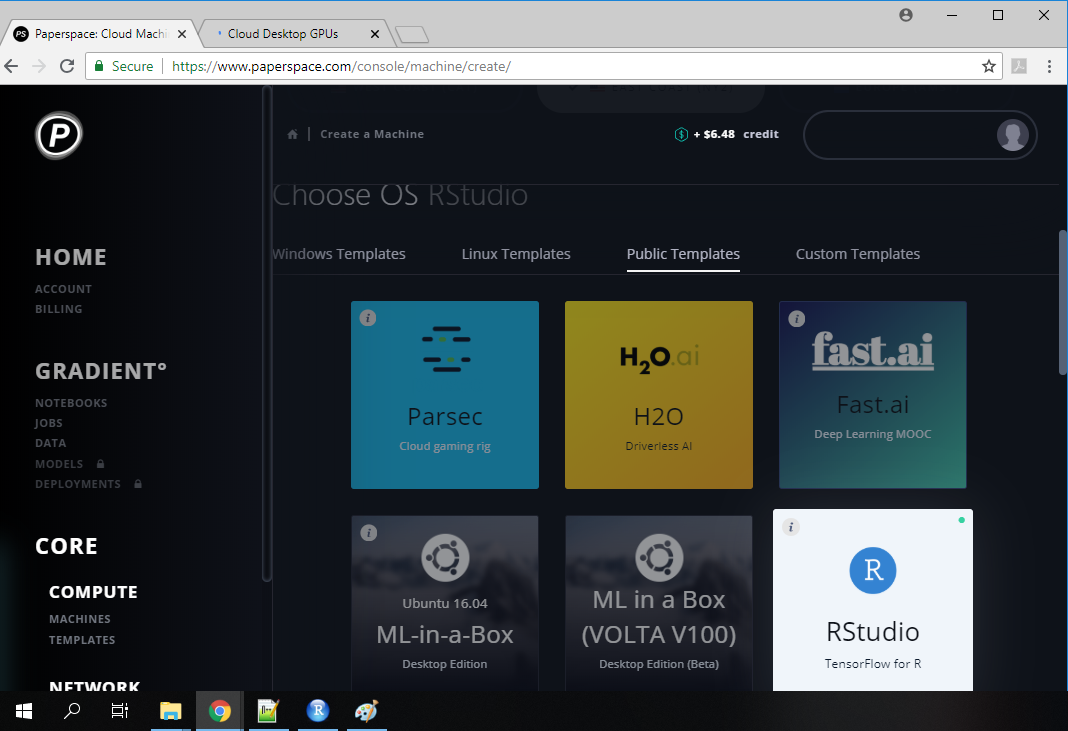1068x731 pixels.
Task: Click Create a Machine breadcrumb
Action: pos(372,134)
